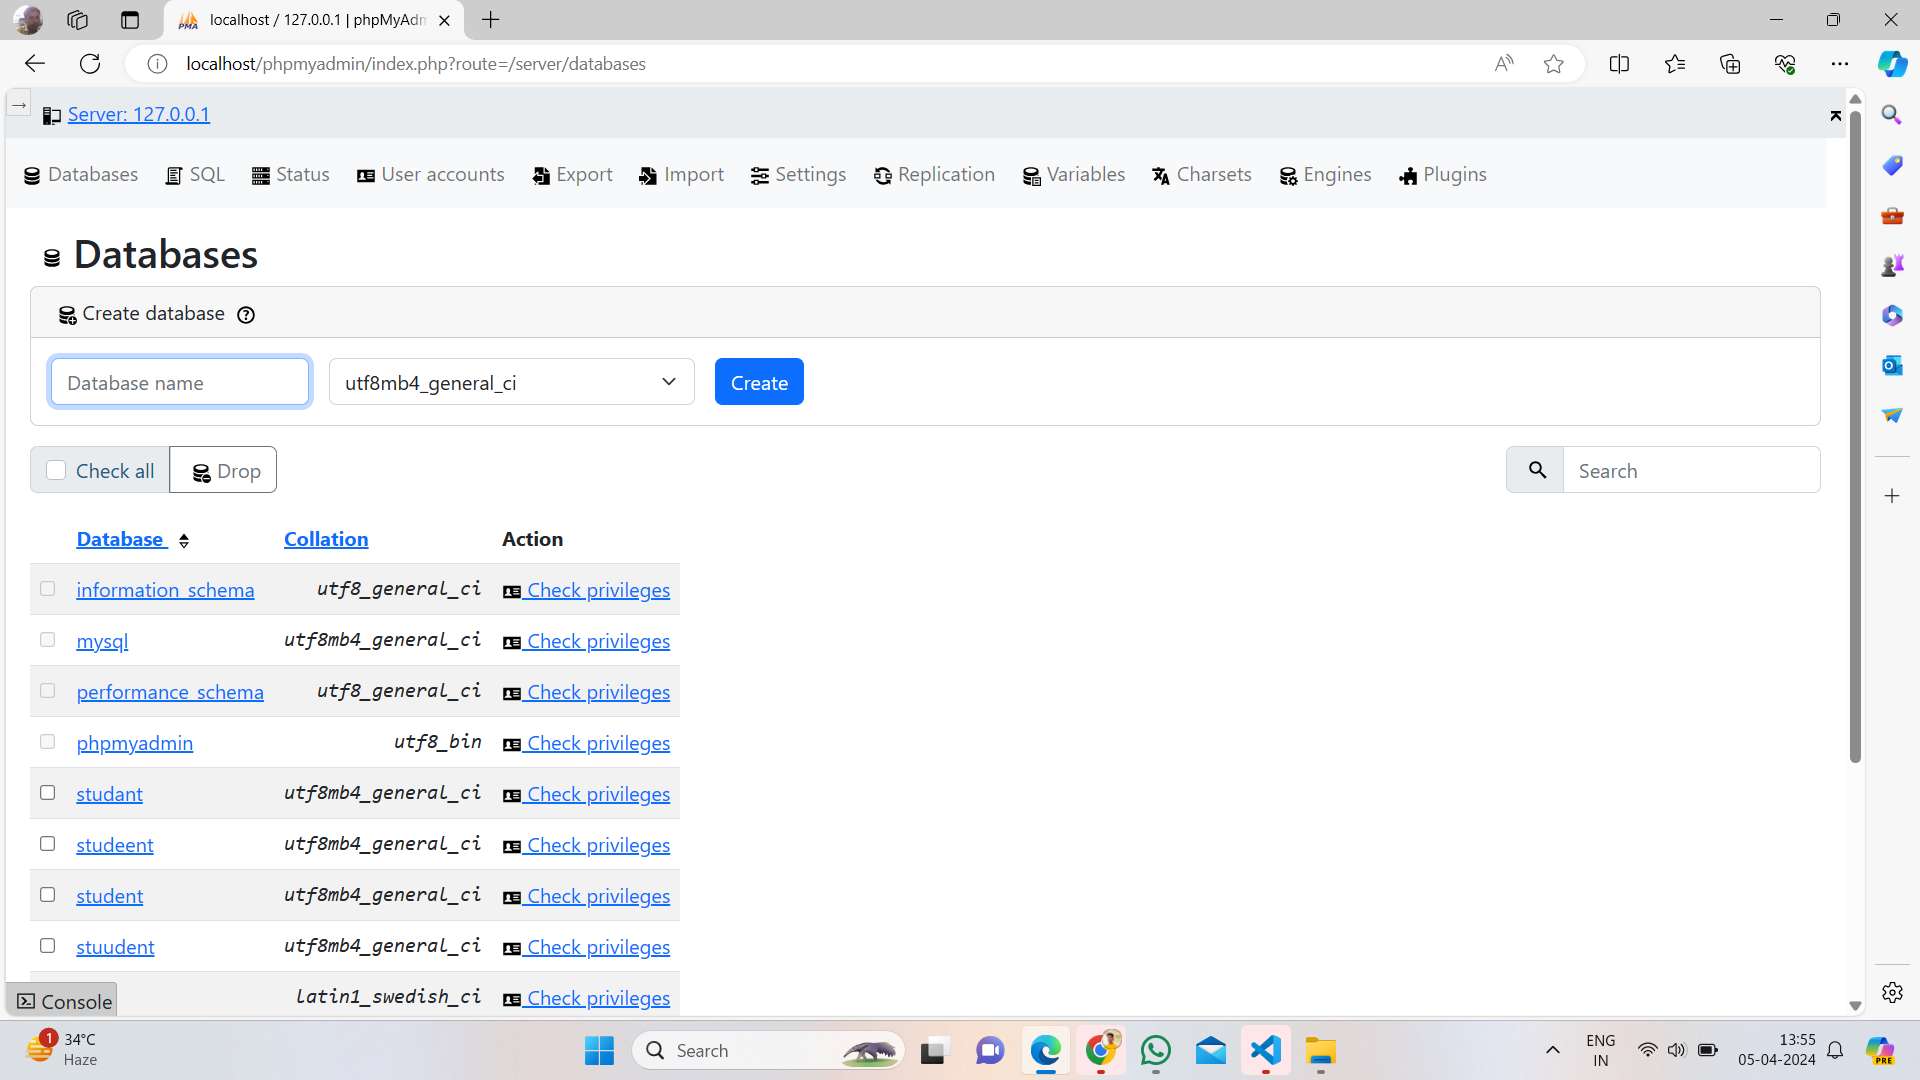Click the Databases icon in navigation

(30, 174)
